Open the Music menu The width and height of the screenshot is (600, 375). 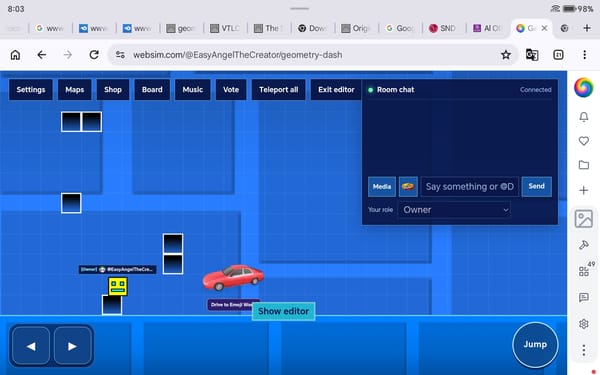pos(192,90)
